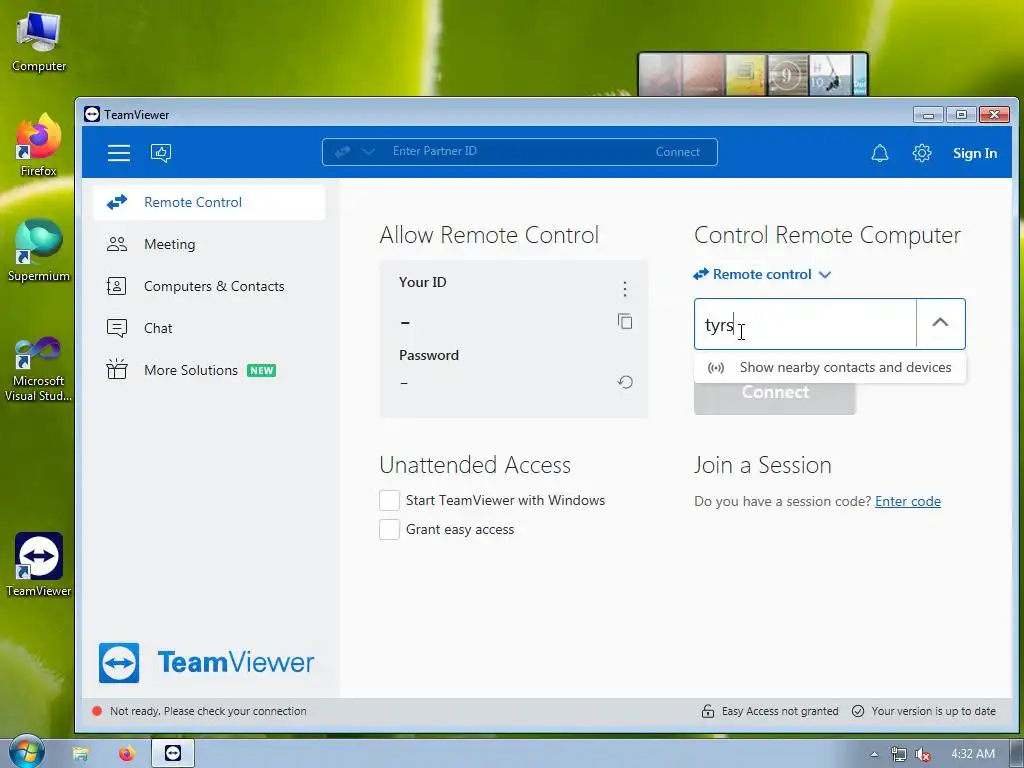Refresh the password with the reload icon
The image size is (1024, 768).
click(625, 382)
